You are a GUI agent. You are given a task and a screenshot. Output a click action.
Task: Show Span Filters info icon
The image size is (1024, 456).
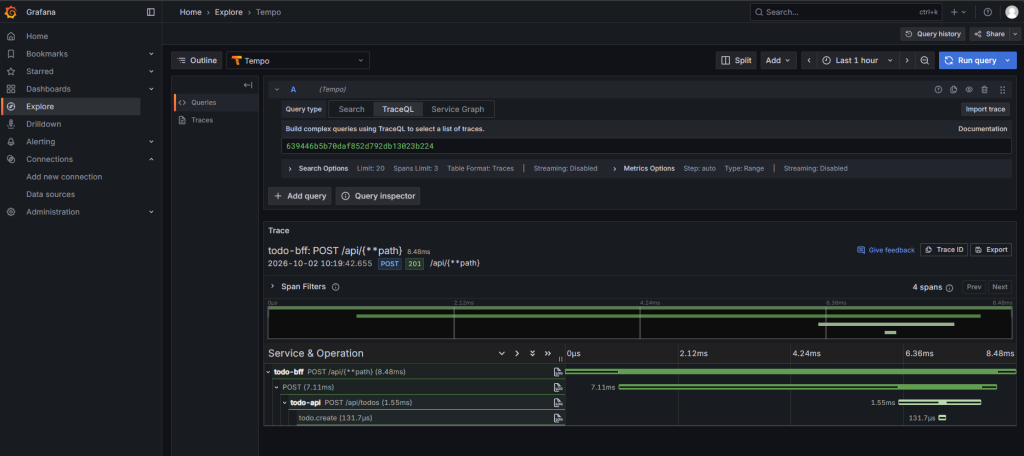336,287
